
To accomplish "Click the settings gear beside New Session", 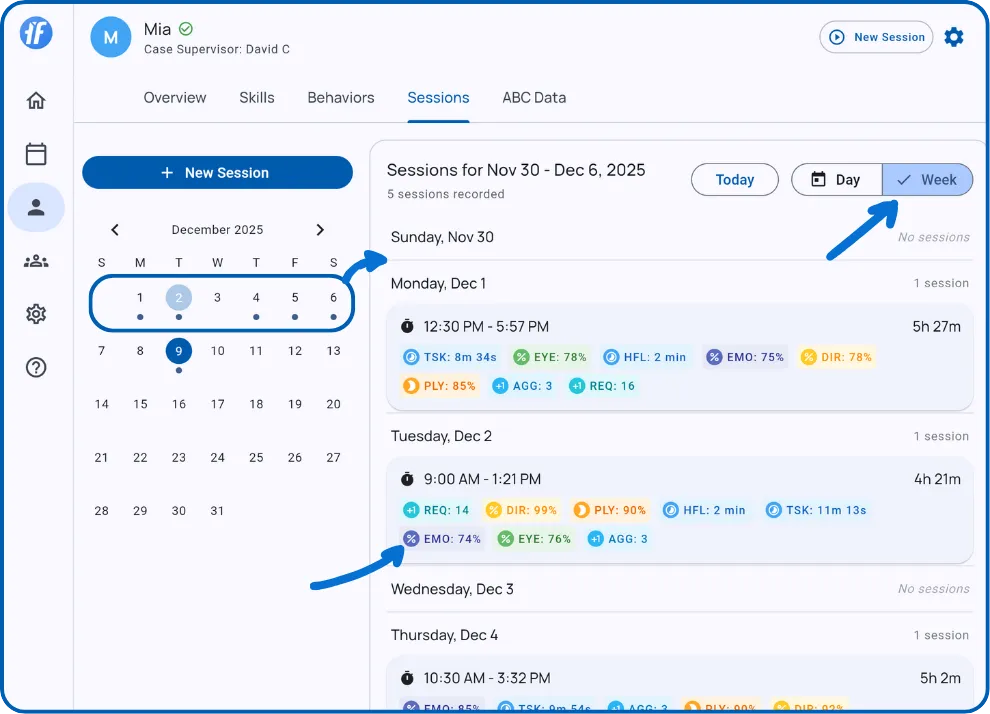I will coord(953,36).
